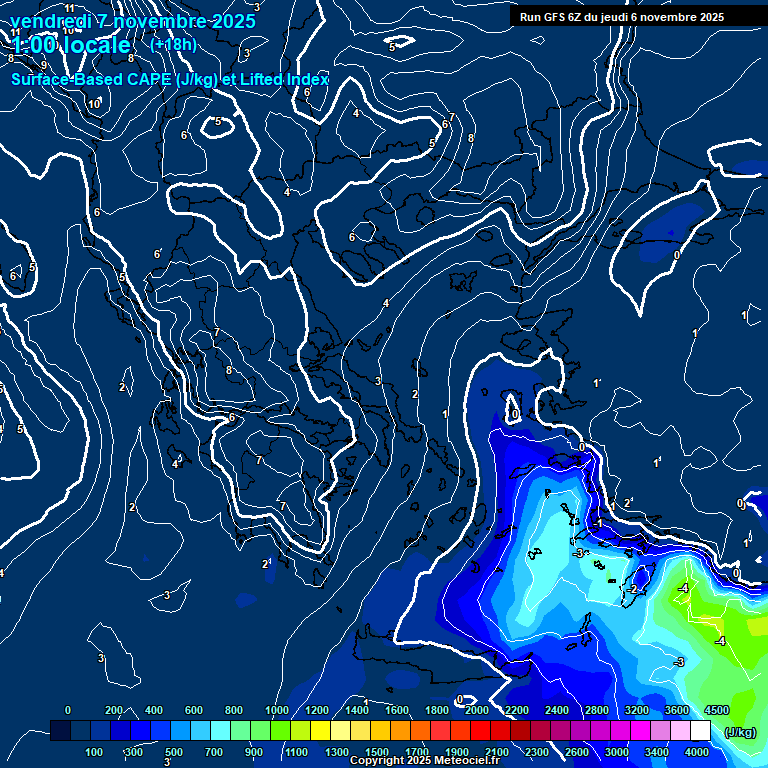Click the '800' legend value

click(x=234, y=710)
